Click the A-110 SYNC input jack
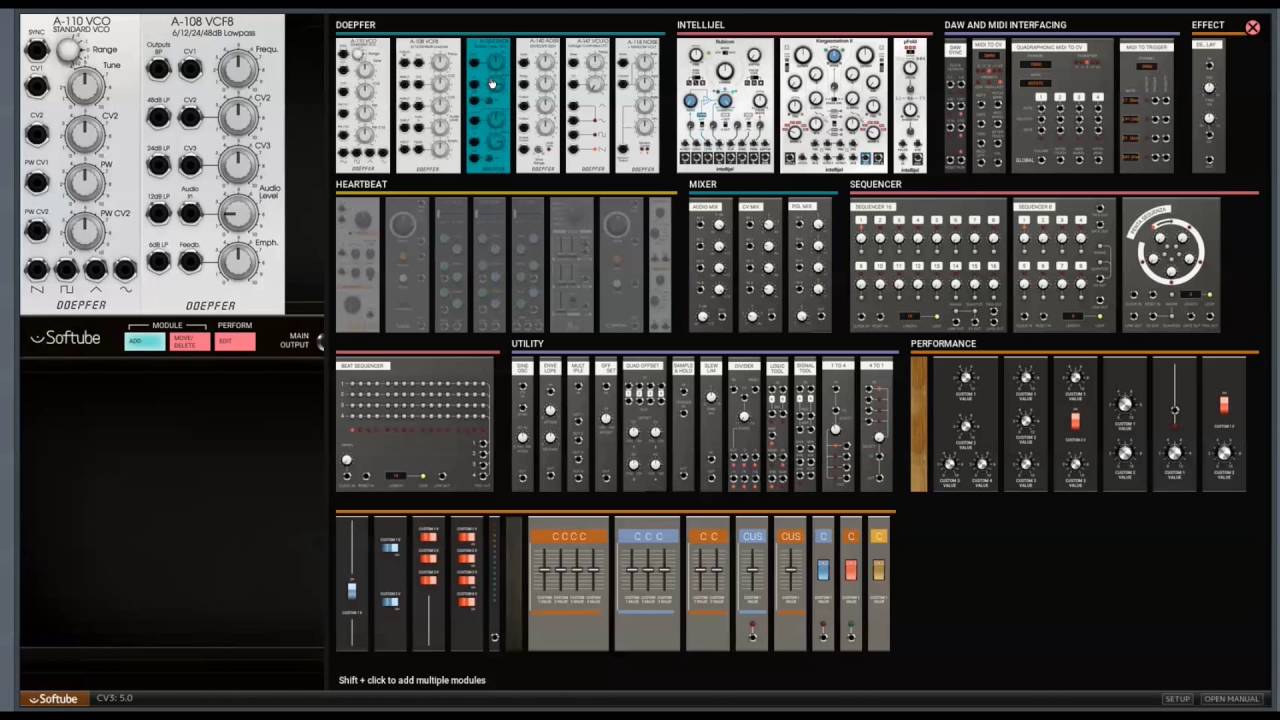 37,50
